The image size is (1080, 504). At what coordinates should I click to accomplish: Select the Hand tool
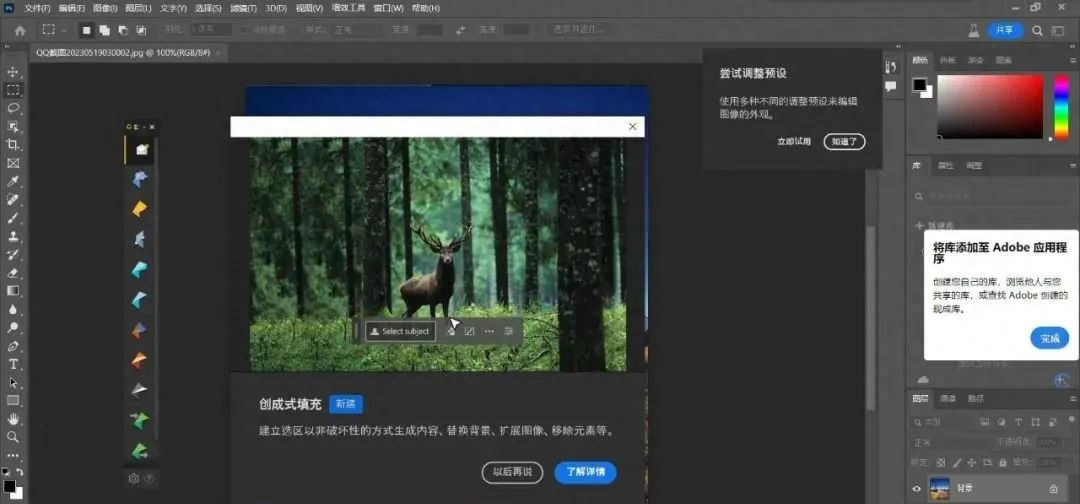[12, 419]
